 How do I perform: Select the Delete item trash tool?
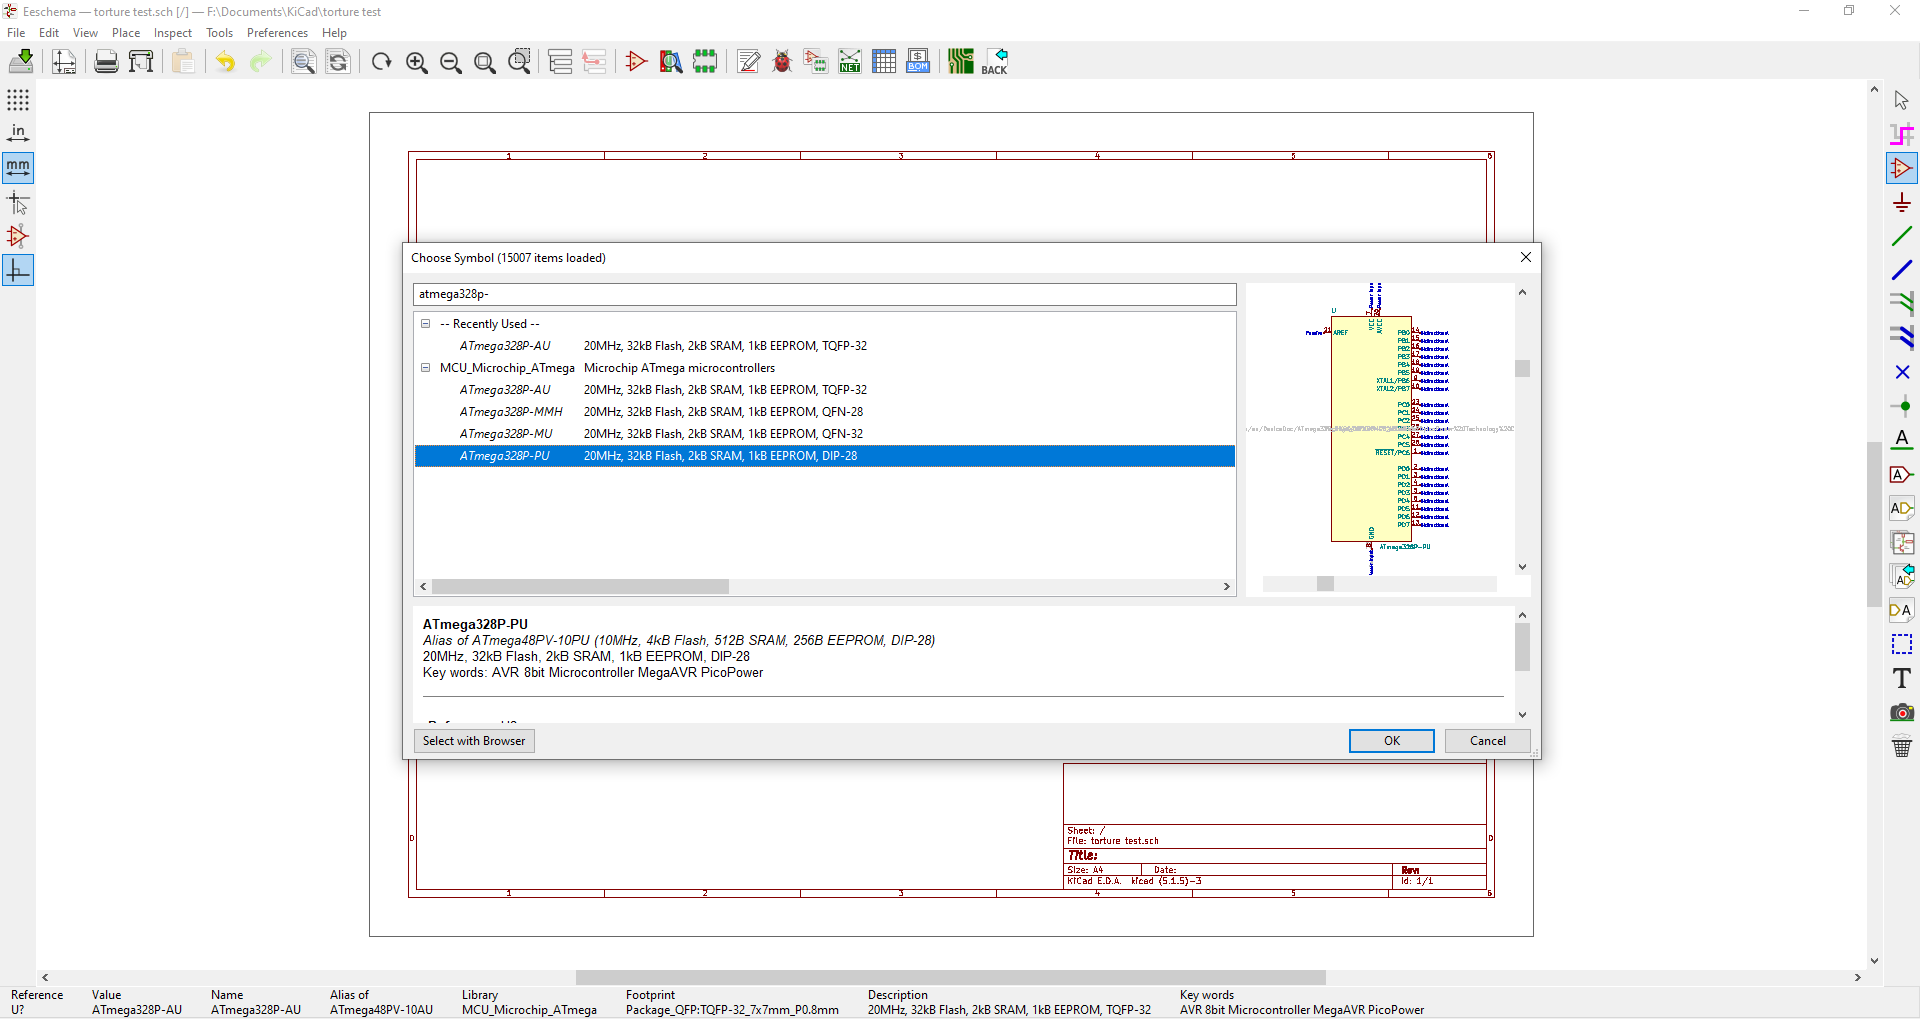pos(1902,747)
